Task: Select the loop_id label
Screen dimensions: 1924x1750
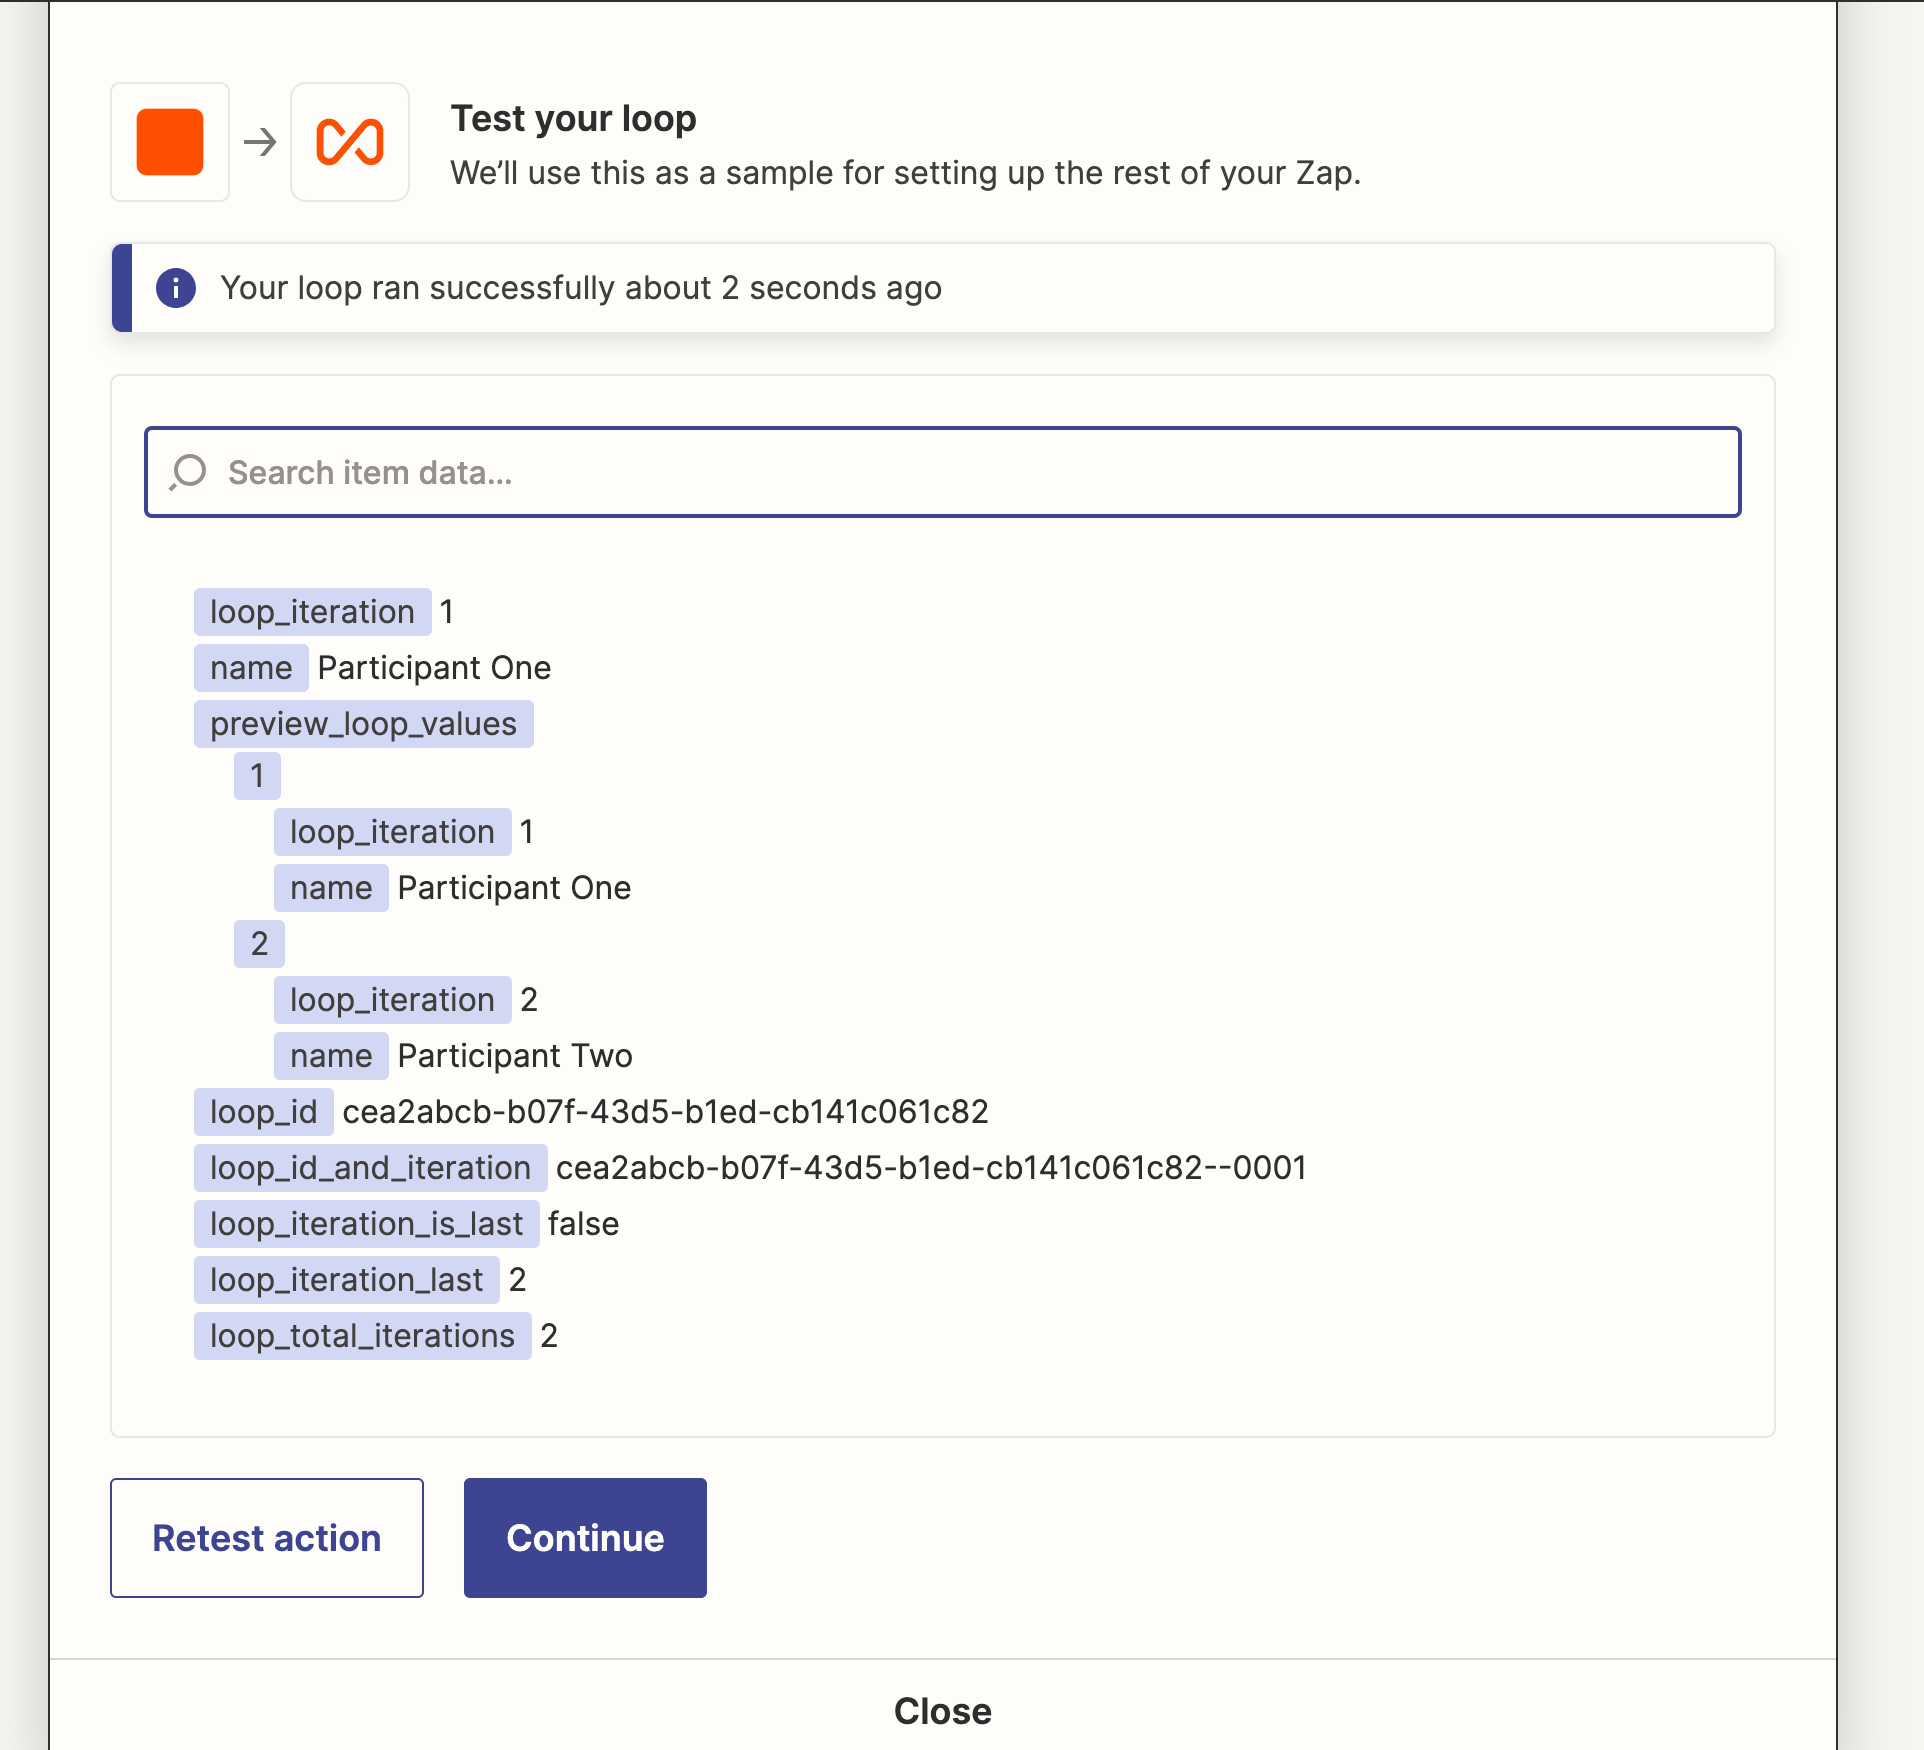Action: (263, 1112)
